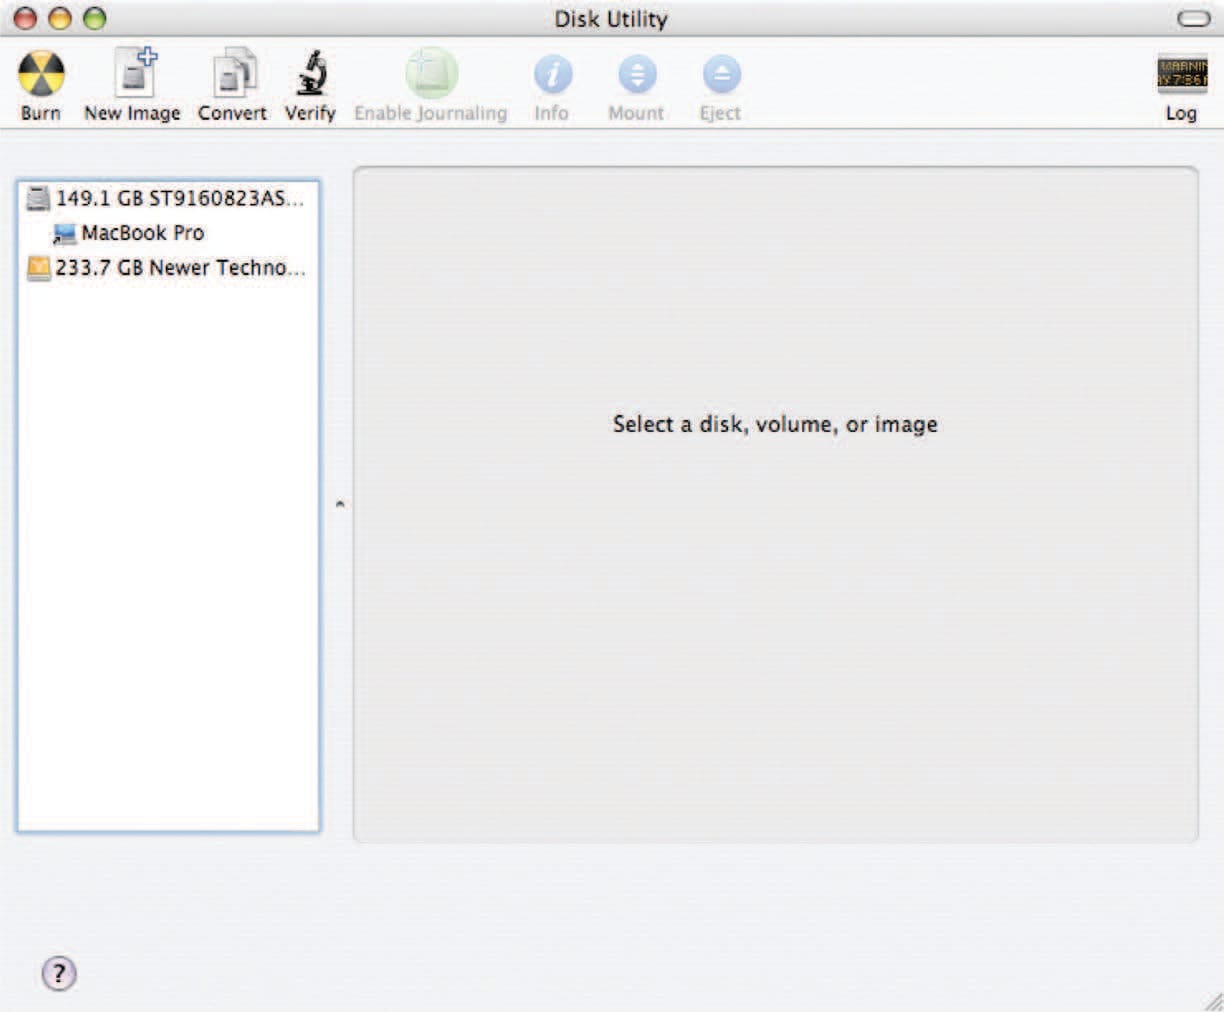Screen dimensions: 1224x1012
Task: Toggle toolbar visibility with the pill button
Action: coord(1193,19)
